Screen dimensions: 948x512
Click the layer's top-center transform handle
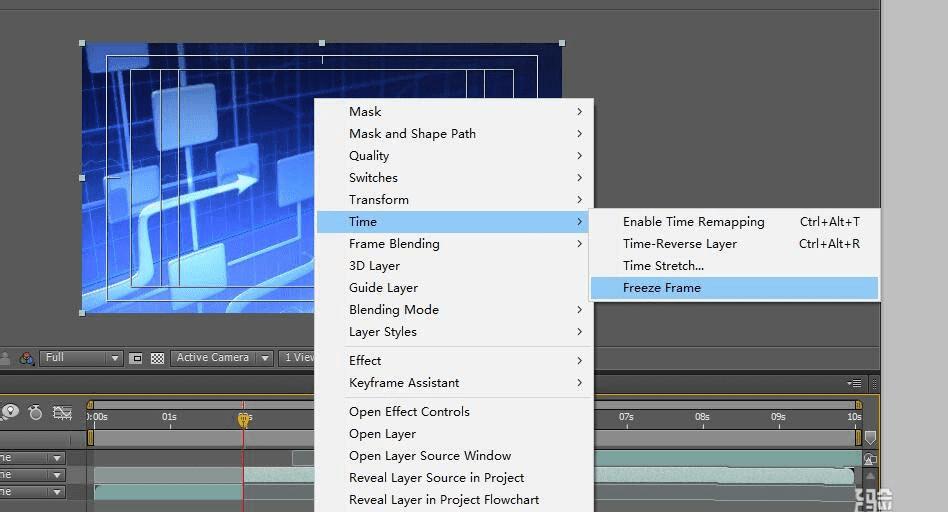click(322, 44)
